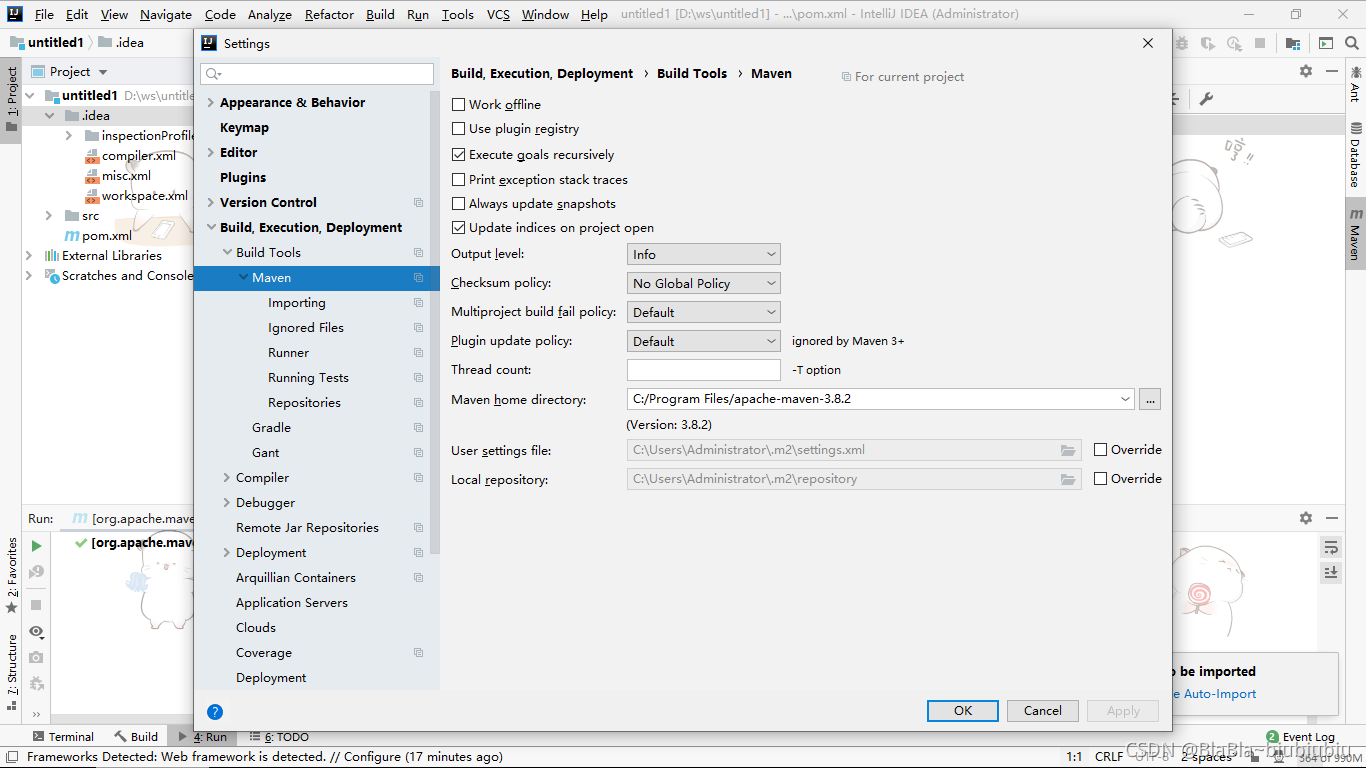The image size is (1366, 768).
Task: Click the settings tree vertical scrollbar
Action: [x=435, y=320]
